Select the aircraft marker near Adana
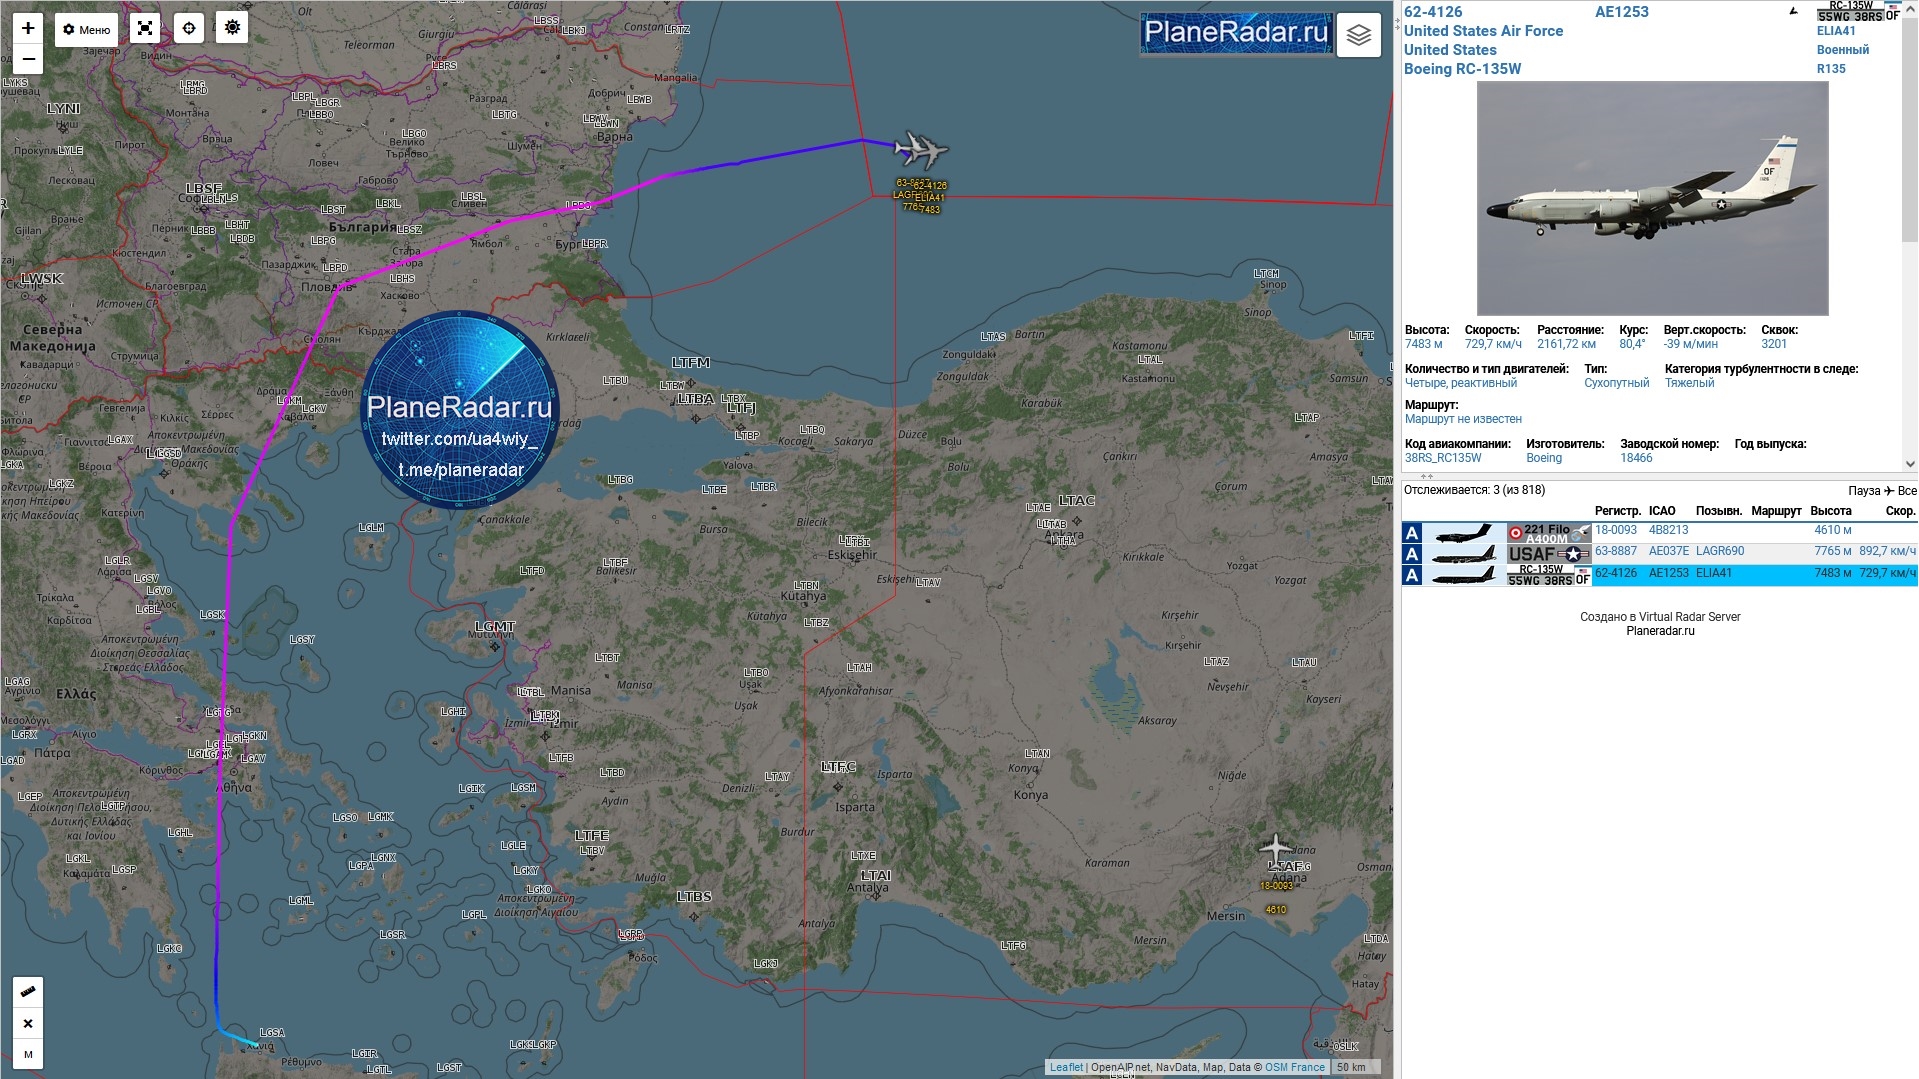 [1276, 848]
